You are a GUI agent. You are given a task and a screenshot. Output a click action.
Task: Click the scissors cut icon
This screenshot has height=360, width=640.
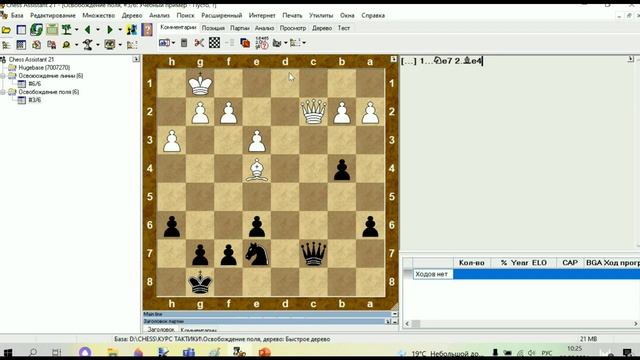tap(199, 42)
